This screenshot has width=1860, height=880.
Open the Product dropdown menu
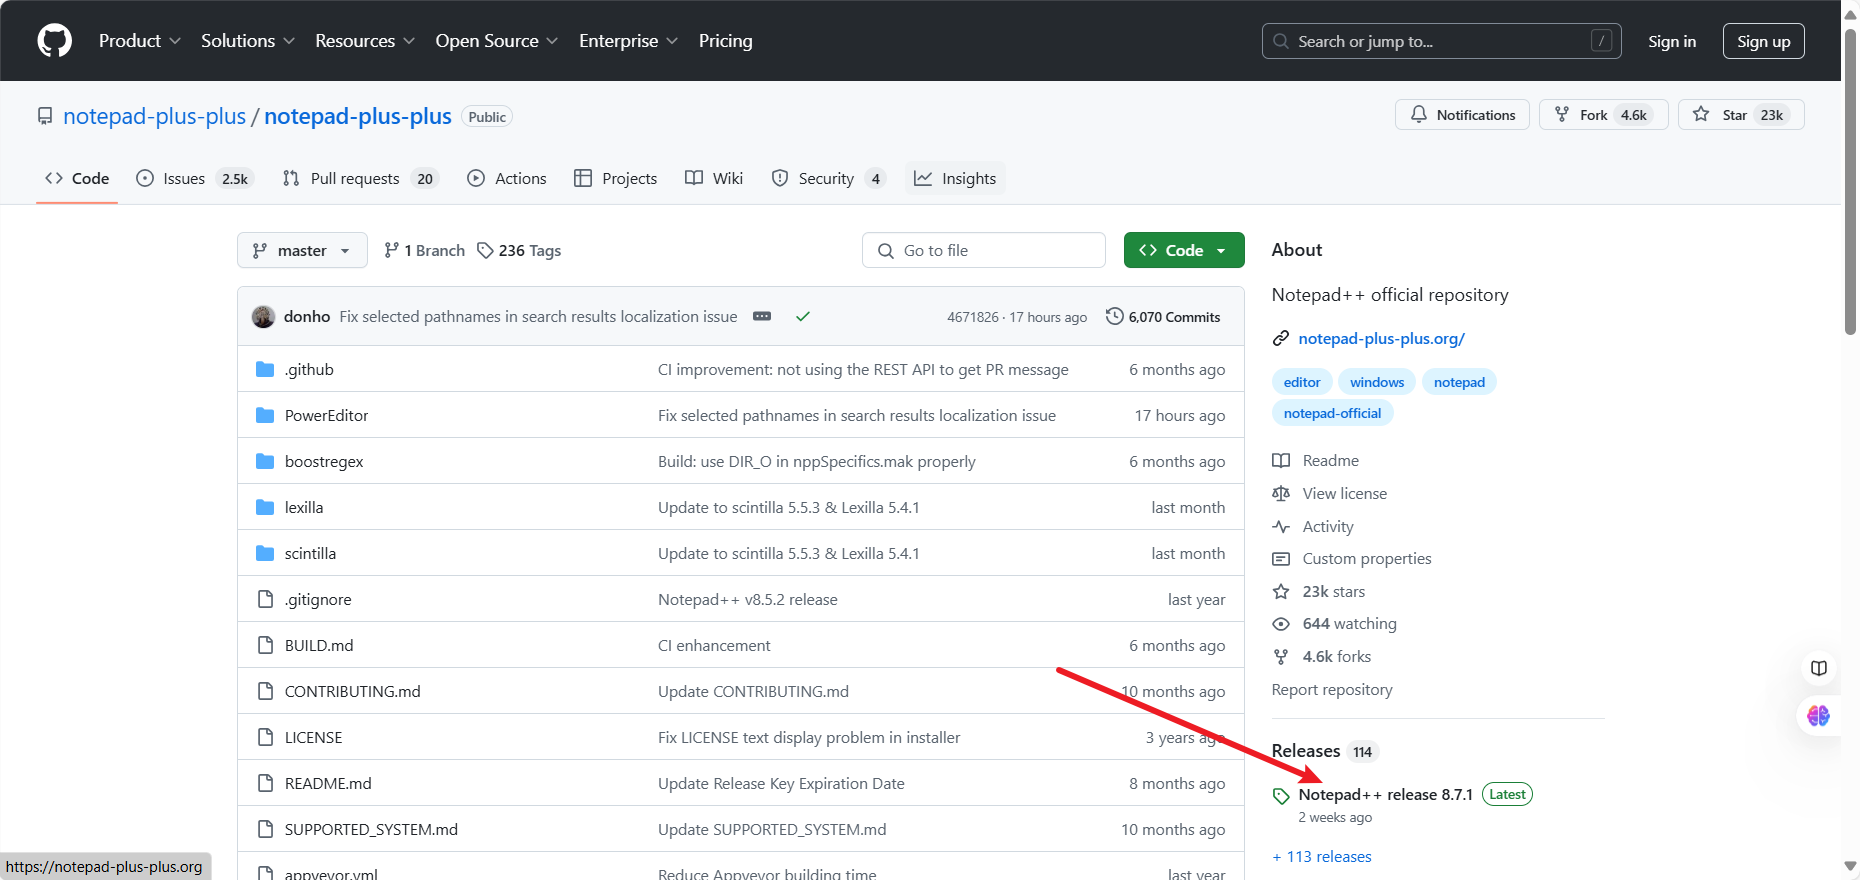pyautogui.click(x=139, y=41)
